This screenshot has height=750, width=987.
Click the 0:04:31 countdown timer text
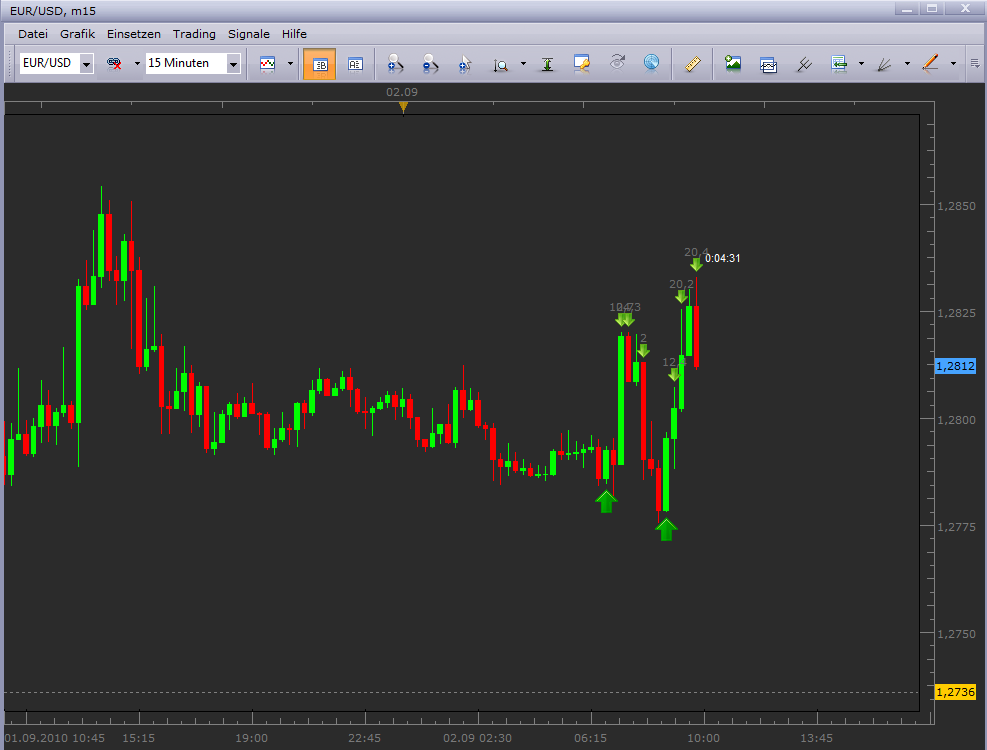722,258
